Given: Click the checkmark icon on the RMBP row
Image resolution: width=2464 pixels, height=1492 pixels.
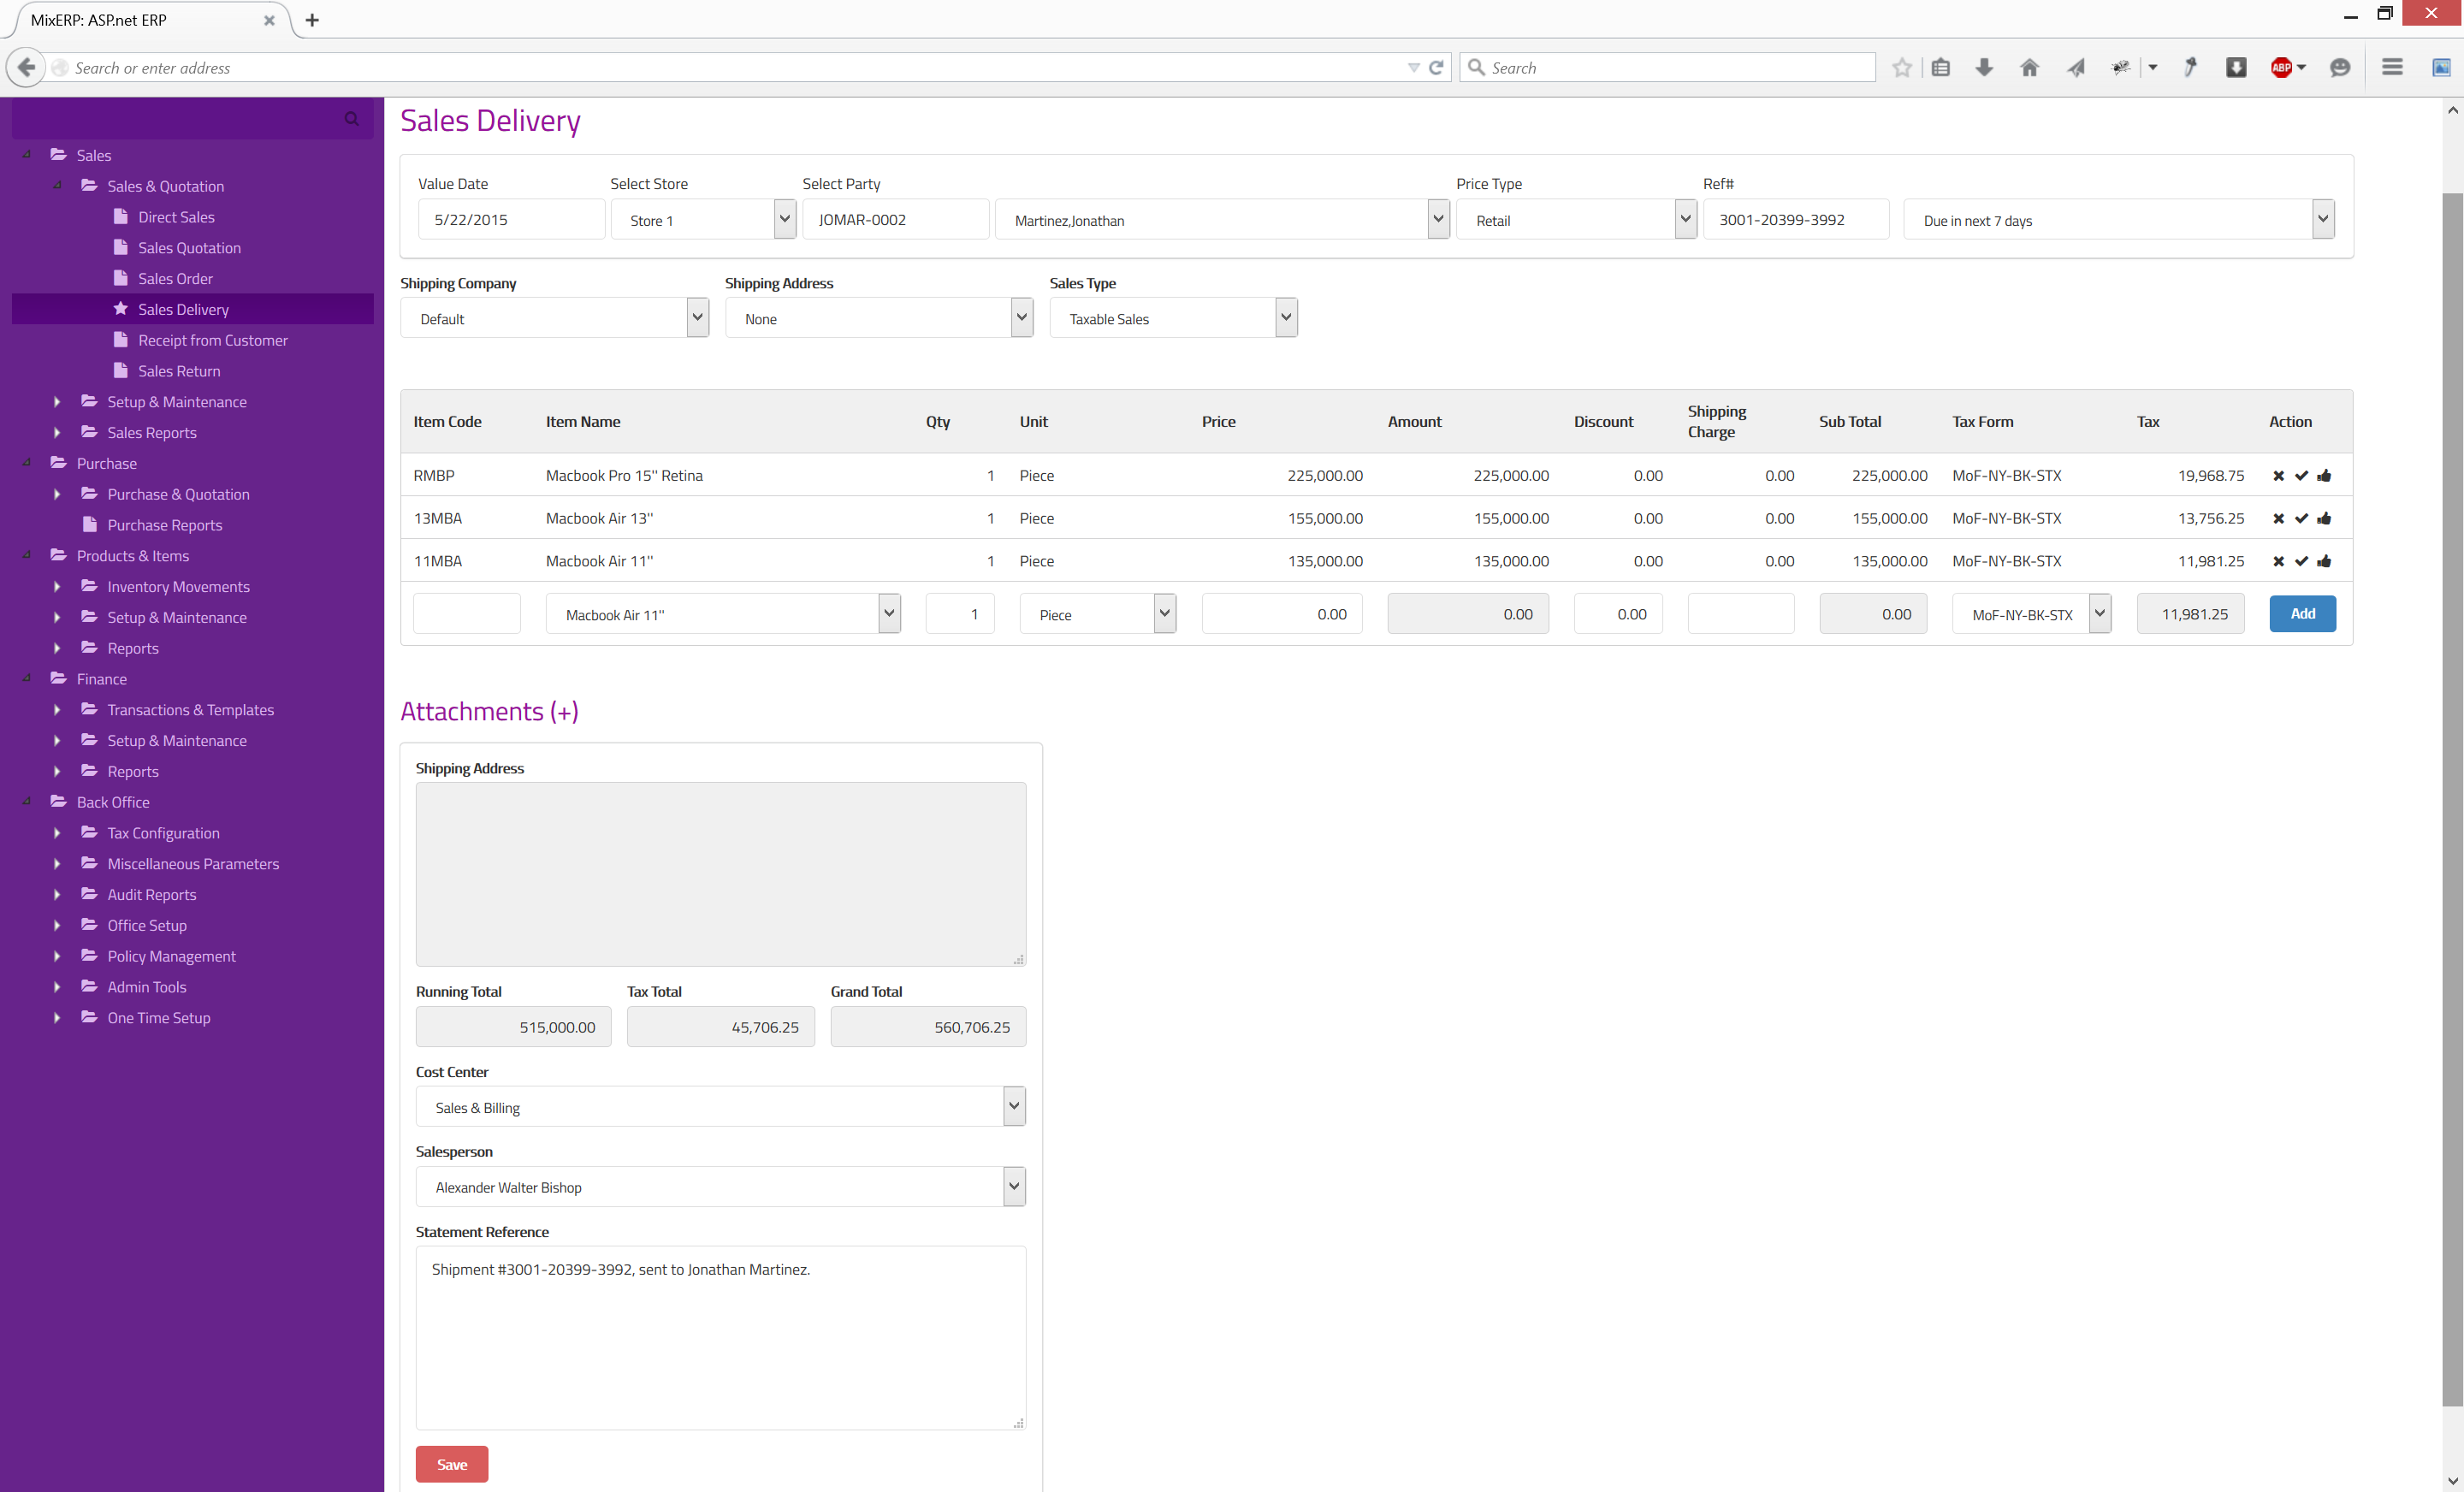Looking at the screenshot, I should [x=2301, y=476].
